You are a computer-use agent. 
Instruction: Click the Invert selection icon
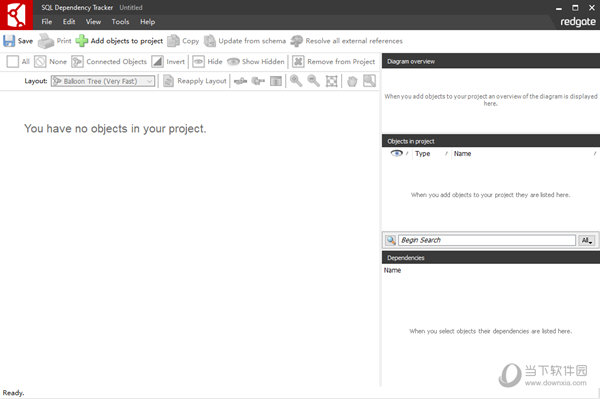157,62
